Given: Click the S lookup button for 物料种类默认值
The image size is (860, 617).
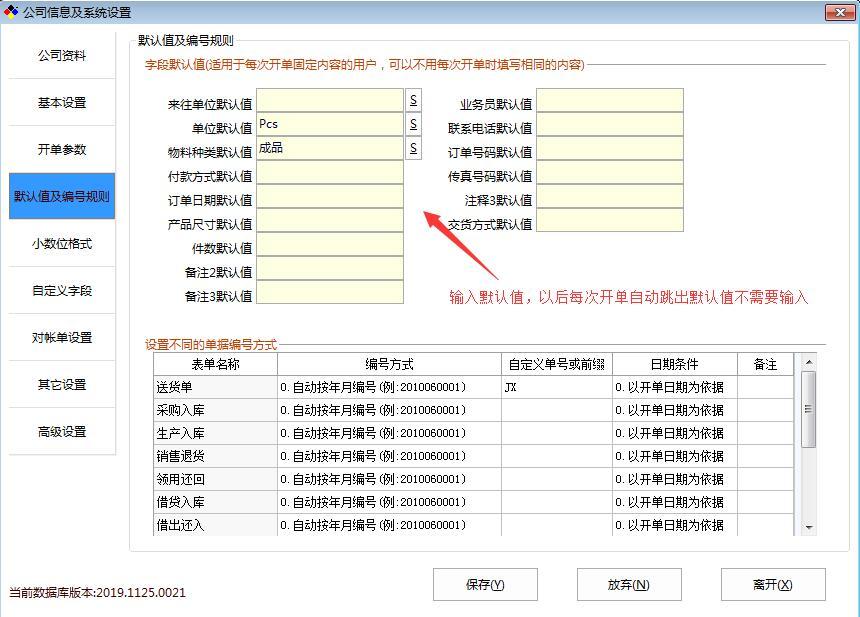Looking at the screenshot, I should (414, 148).
